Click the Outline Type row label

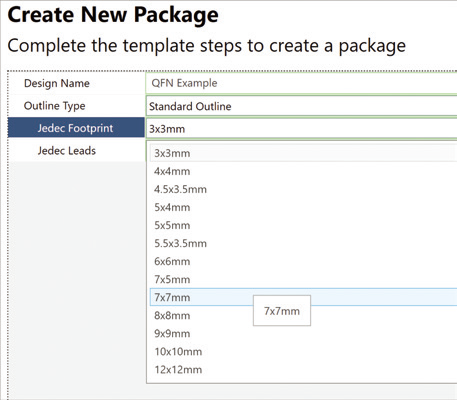55,106
